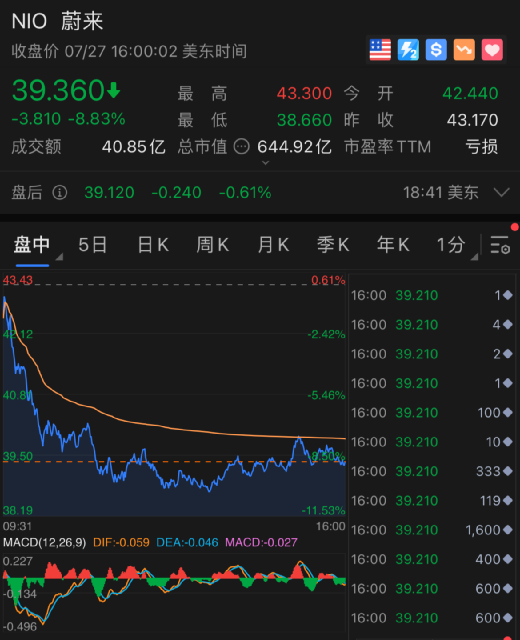Tap the trade row with volume 1,600

[x=432, y=530]
